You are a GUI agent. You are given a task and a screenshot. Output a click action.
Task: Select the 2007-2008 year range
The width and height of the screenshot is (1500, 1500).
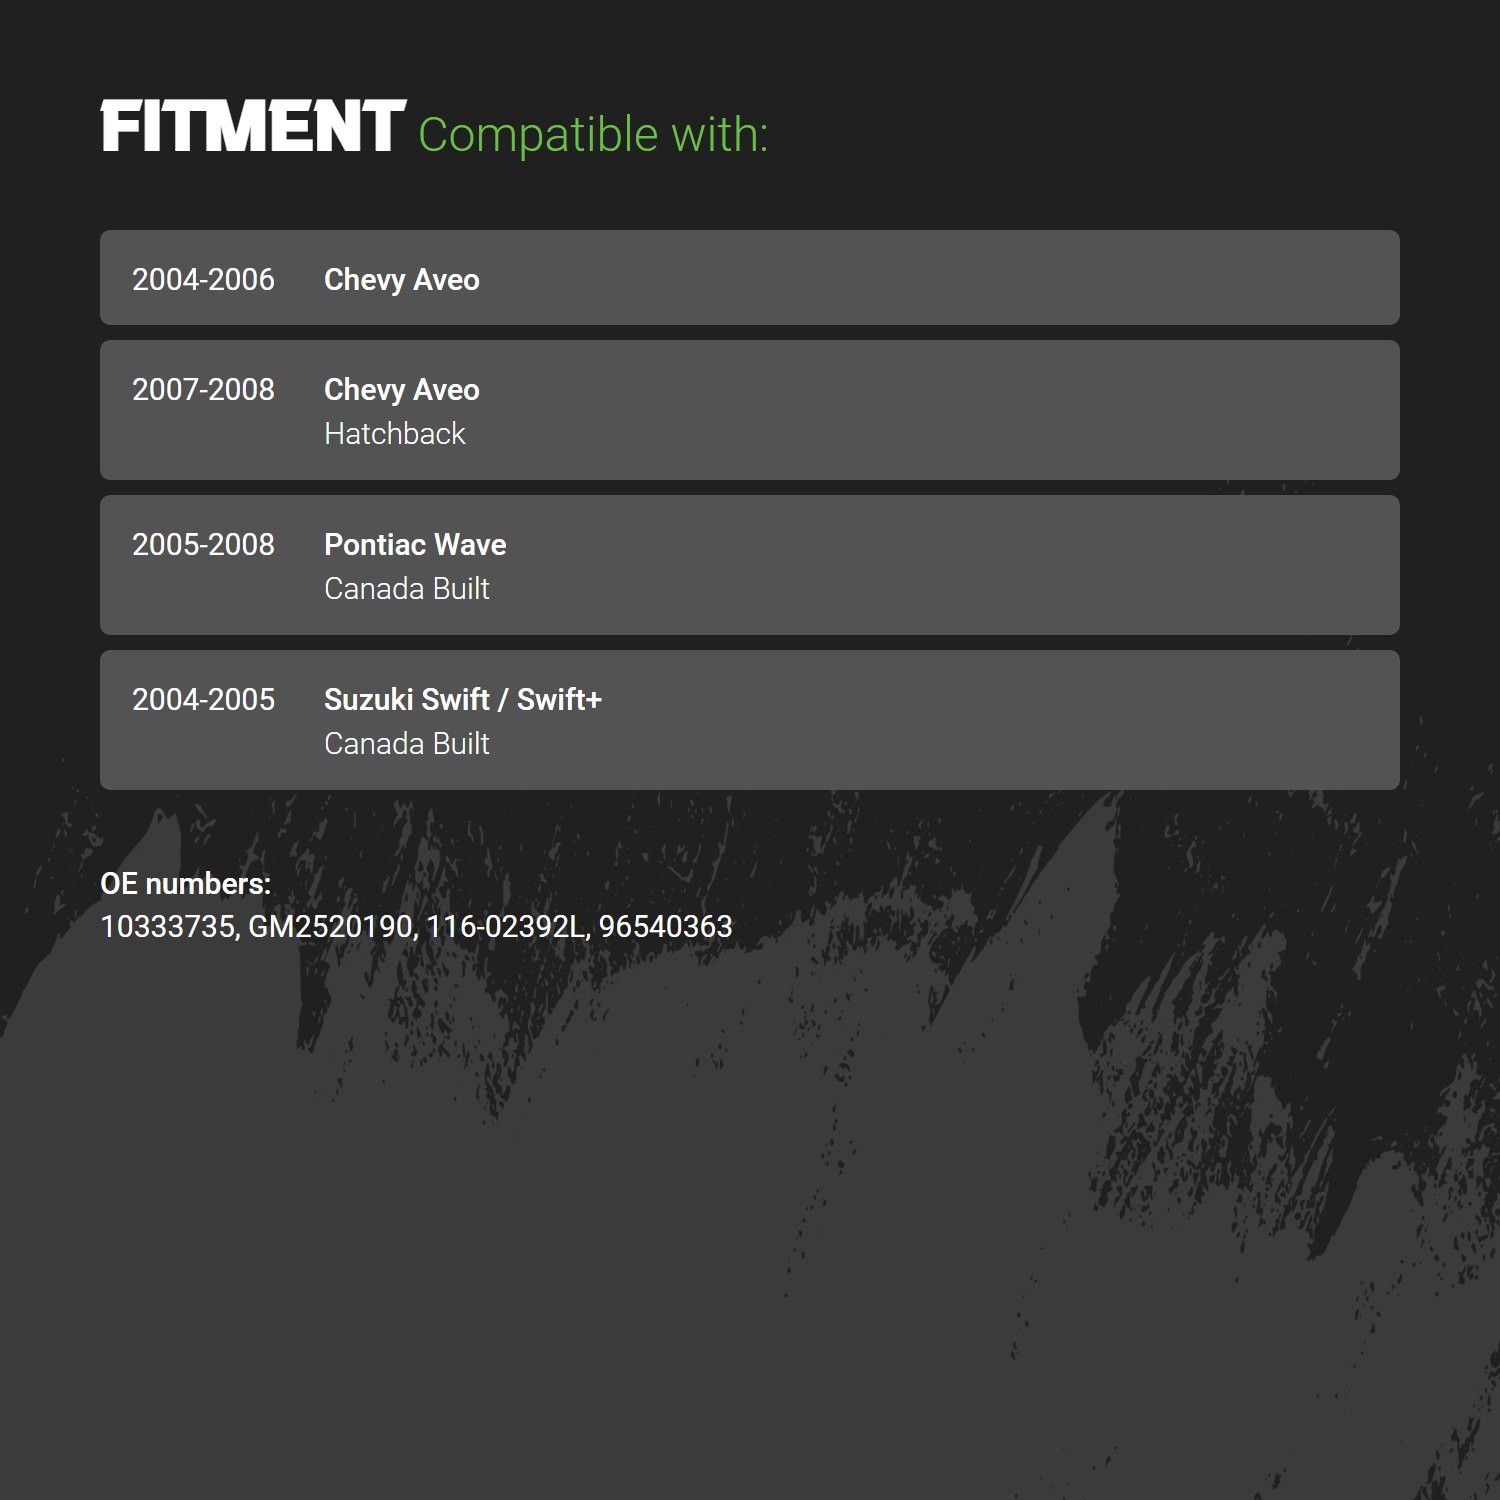[203, 389]
